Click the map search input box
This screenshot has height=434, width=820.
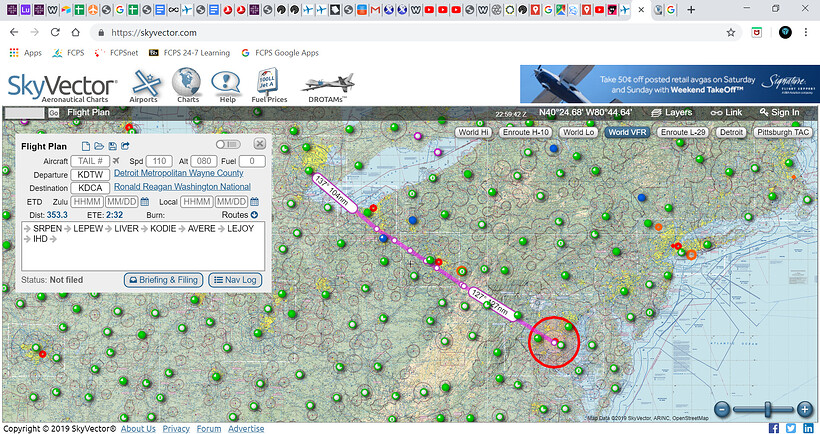[x=25, y=112]
